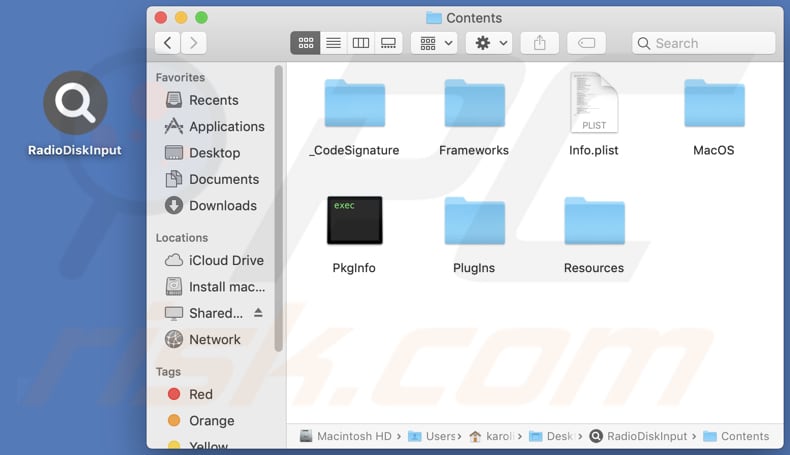Click the Contents folder icon in title bar
The height and width of the screenshot is (455, 790).
433,18
